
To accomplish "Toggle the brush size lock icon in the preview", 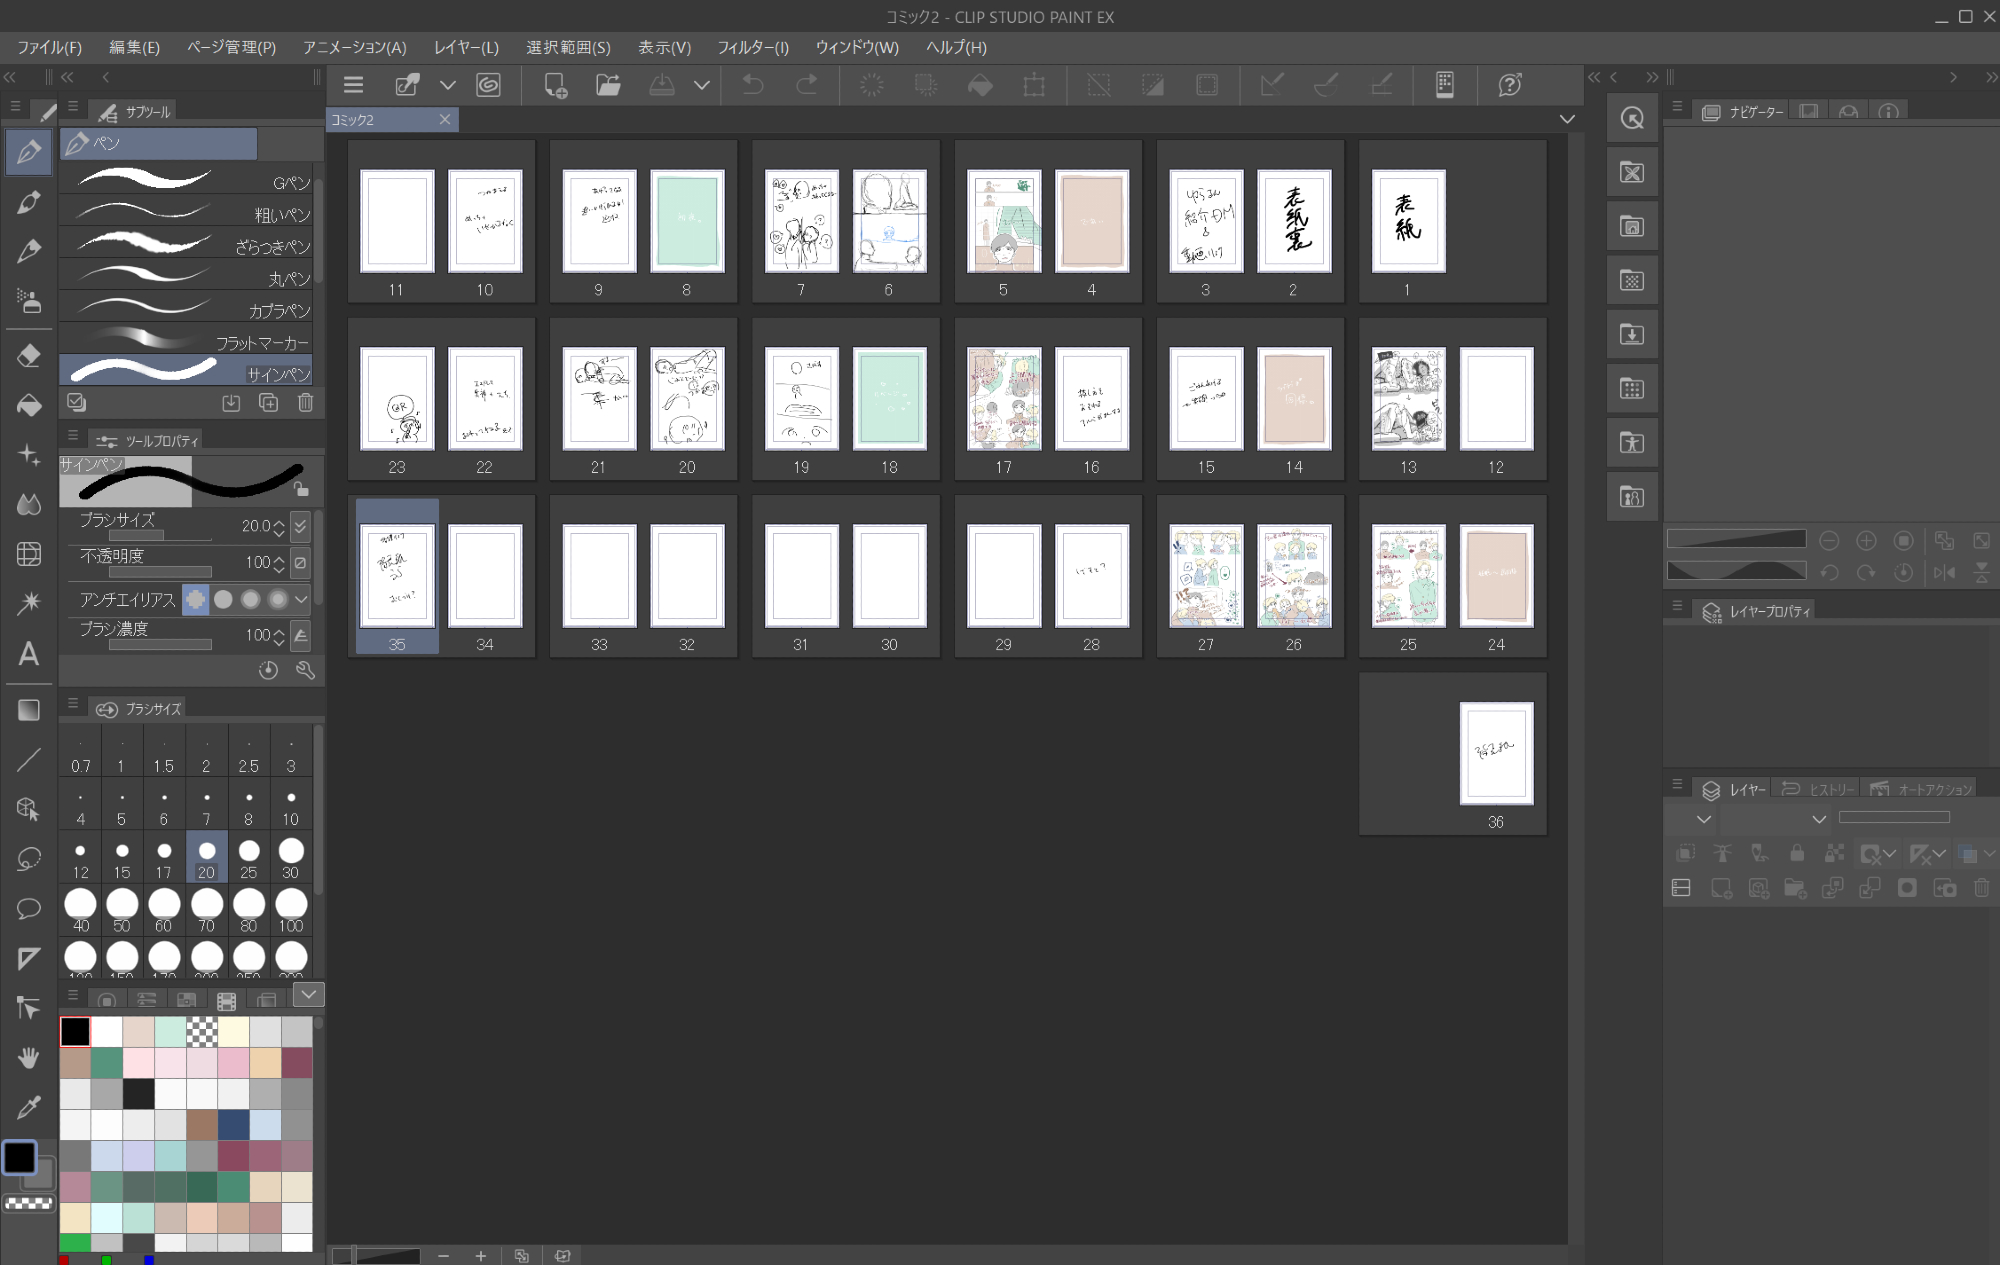I will point(301,488).
